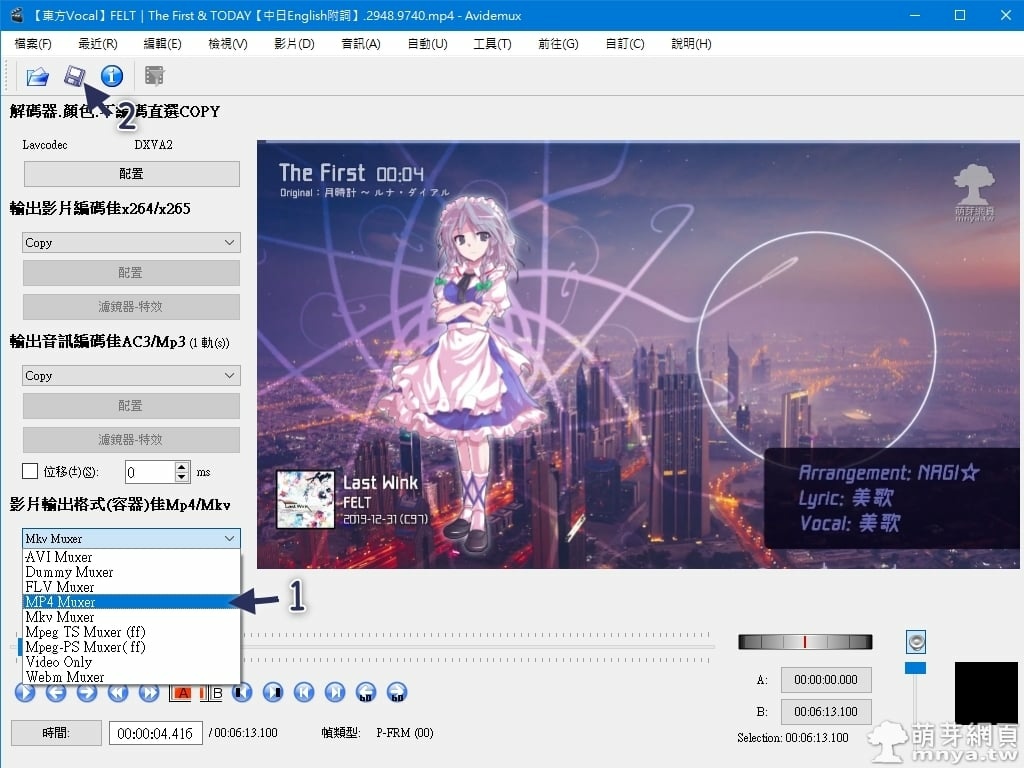Increase the audio shift value with up arrow
This screenshot has width=1024, height=768.
pos(182,466)
